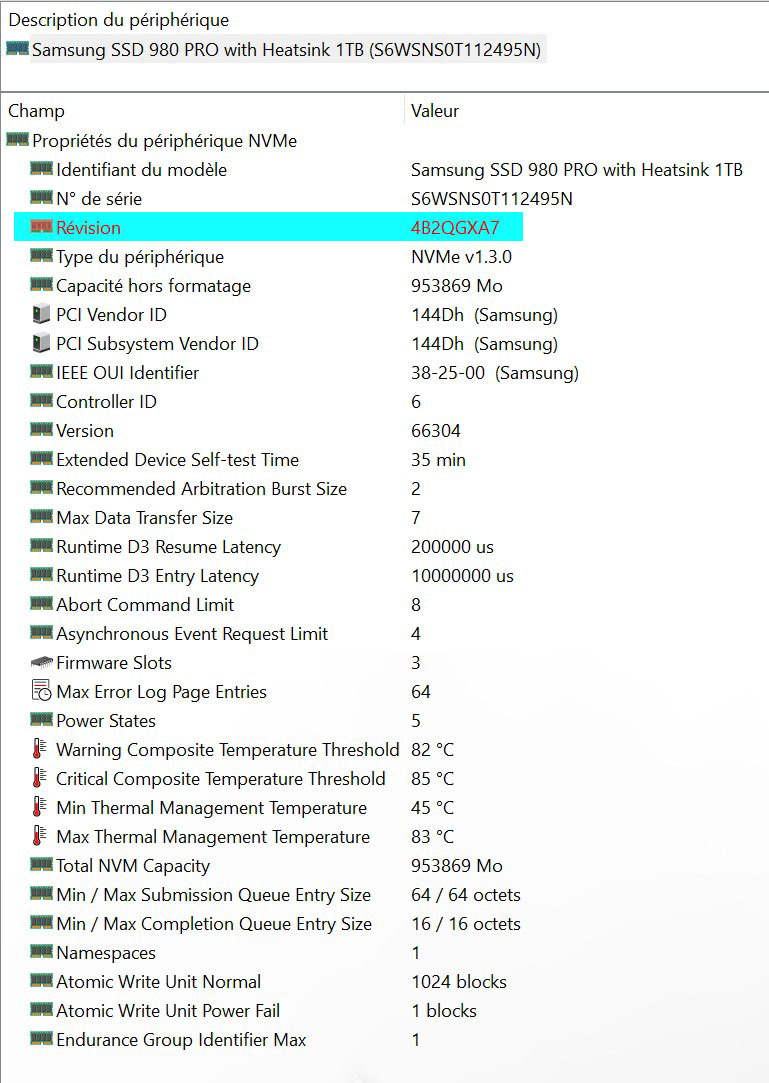Click the Atomic Write Unit Power Fail icon

pyautogui.click(x=41, y=1010)
